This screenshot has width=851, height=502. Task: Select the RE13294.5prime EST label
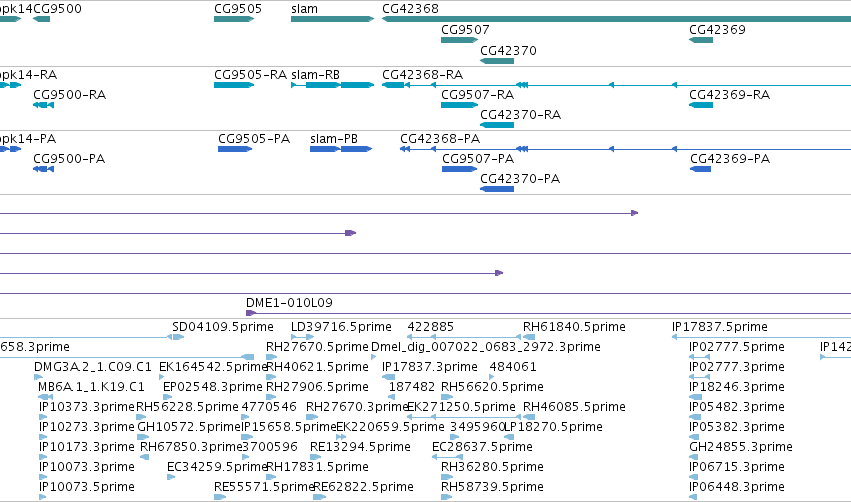[360, 447]
